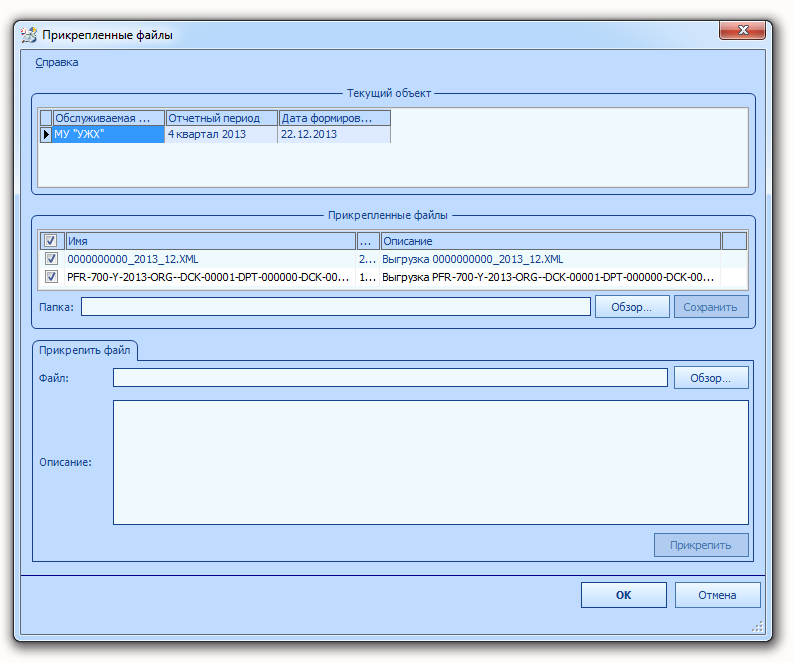The height and width of the screenshot is (663, 793).
Task: Click into the Описание text area
Action: point(430,462)
